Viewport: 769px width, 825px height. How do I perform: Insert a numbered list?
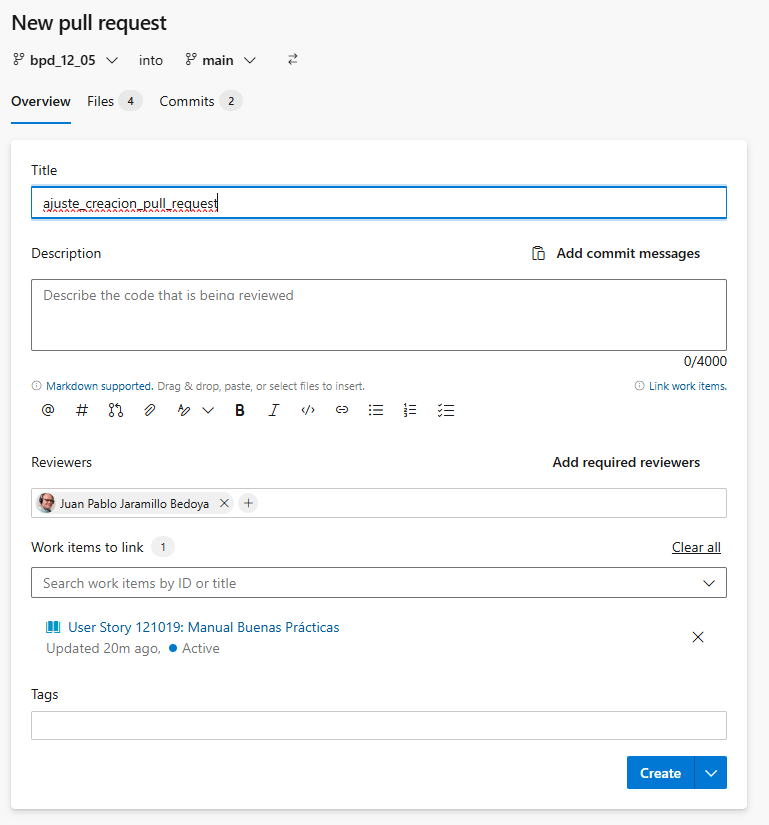pyautogui.click(x=410, y=410)
